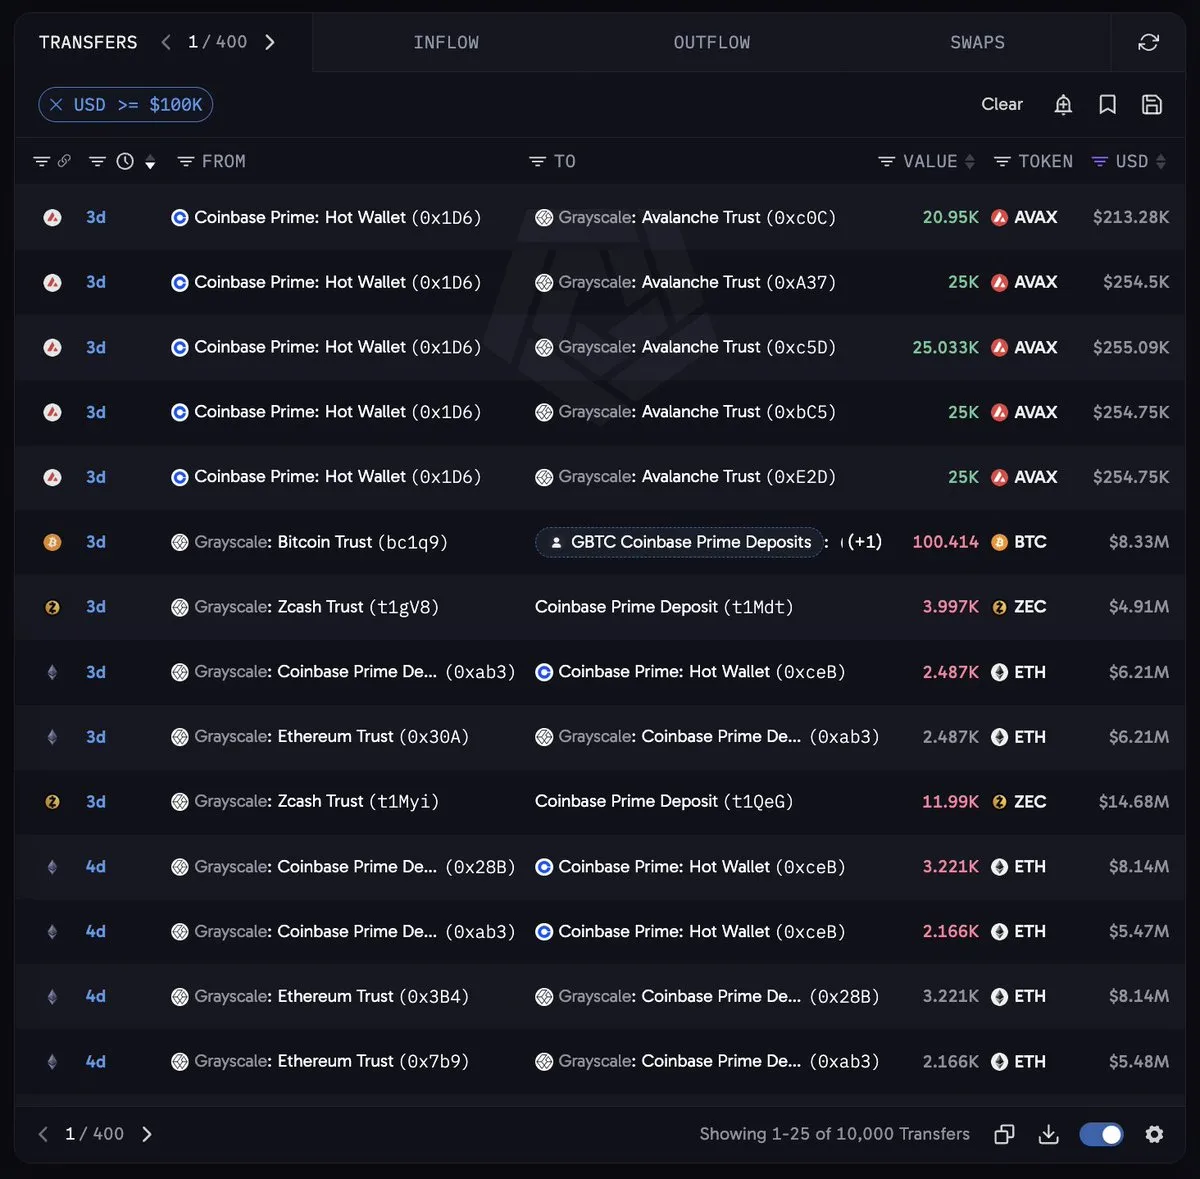1200x1179 pixels.
Task: Download transfers with the download icon
Action: pyautogui.click(x=1048, y=1134)
